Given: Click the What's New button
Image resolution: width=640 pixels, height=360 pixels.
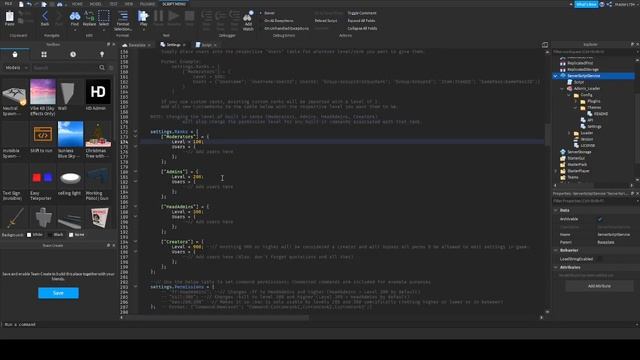Looking at the screenshot, I should [x=586, y=4].
